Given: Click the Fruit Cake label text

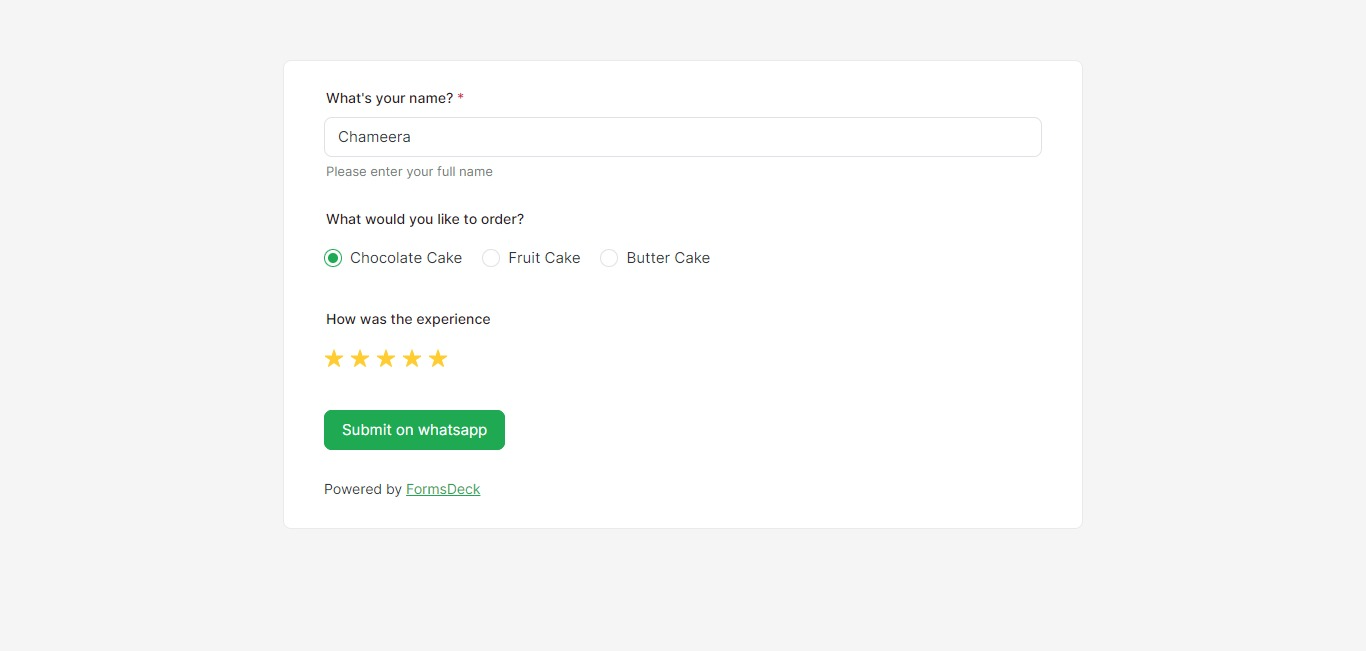Looking at the screenshot, I should point(544,257).
